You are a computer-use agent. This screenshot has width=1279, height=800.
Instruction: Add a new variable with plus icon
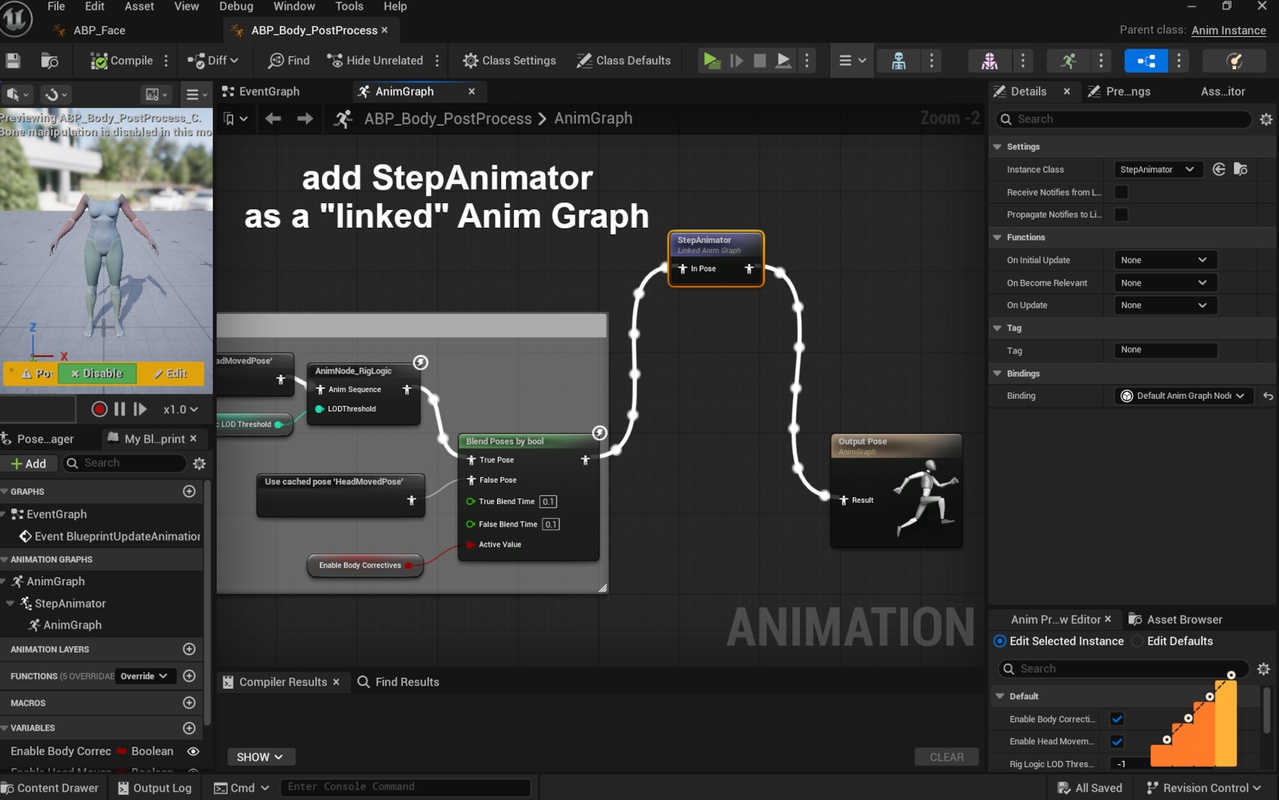click(189, 728)
